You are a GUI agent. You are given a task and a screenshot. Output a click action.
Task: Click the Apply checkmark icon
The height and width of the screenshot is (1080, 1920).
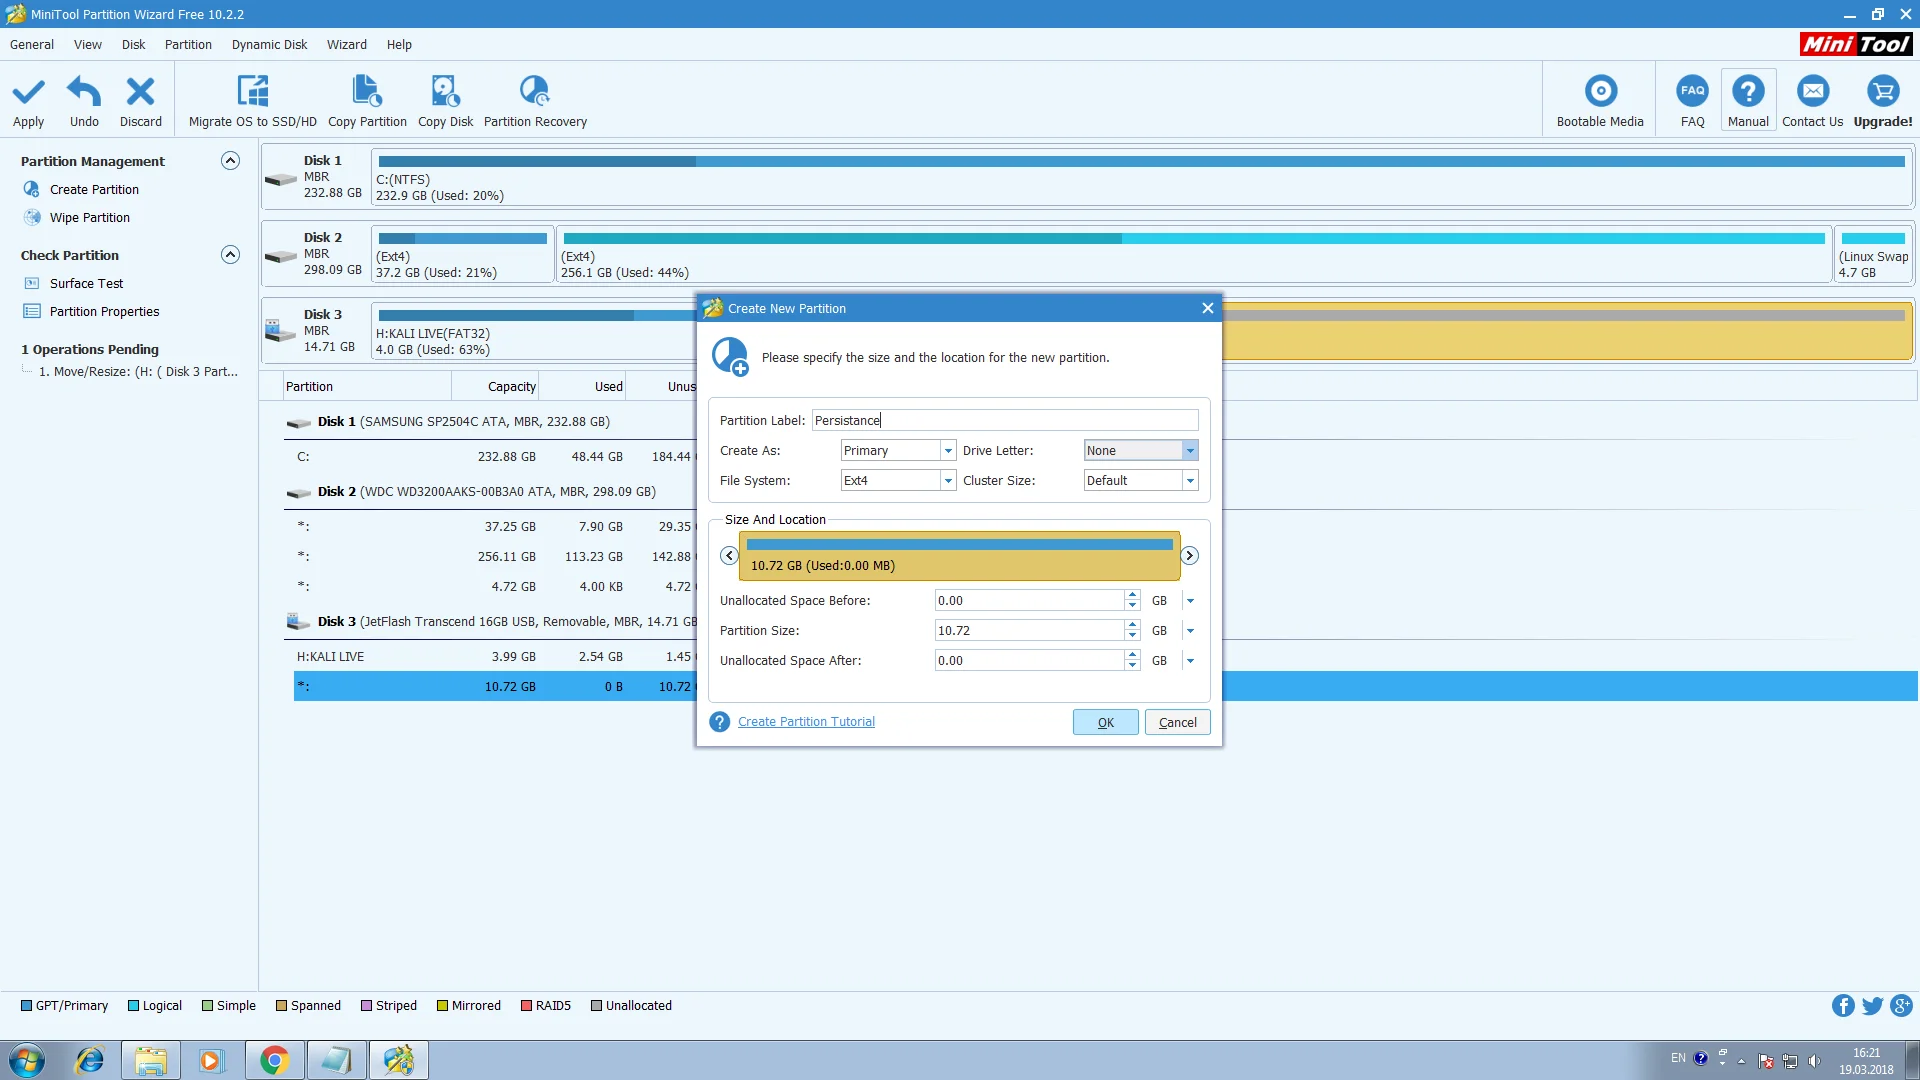point(28,92)
